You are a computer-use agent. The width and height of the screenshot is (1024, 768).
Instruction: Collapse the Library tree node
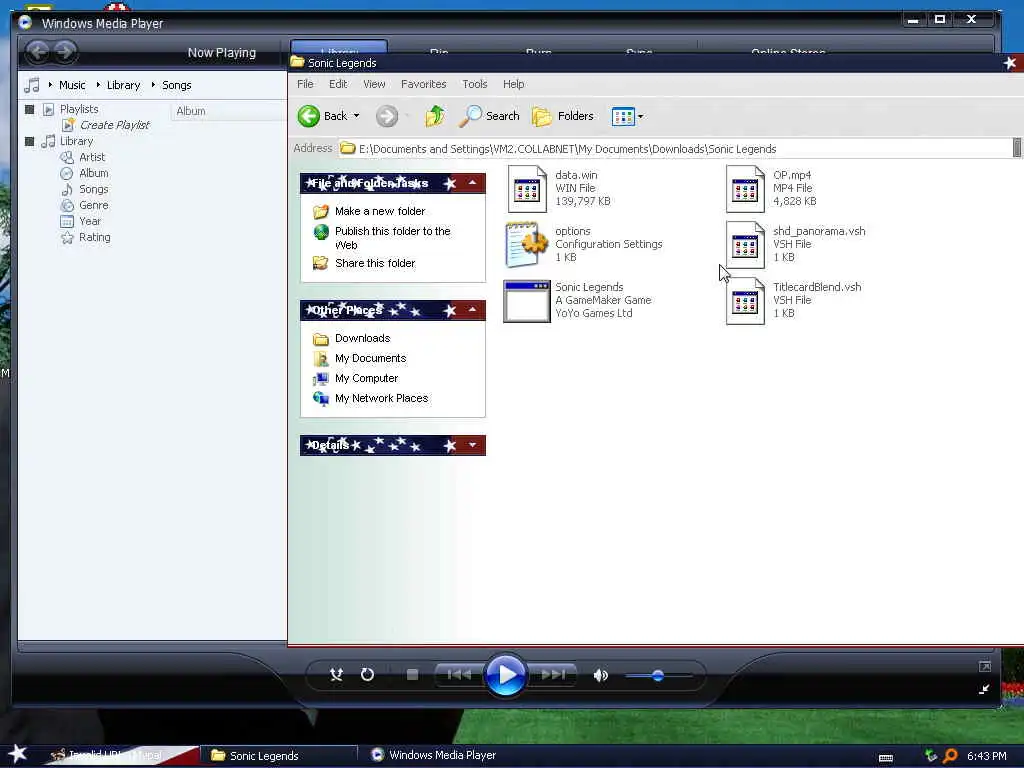[x=29, y=141]
